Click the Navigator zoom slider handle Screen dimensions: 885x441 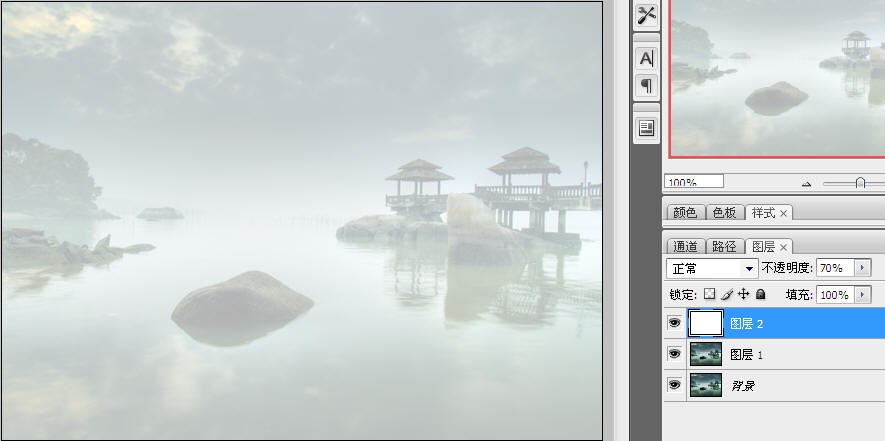coord(860,183)
